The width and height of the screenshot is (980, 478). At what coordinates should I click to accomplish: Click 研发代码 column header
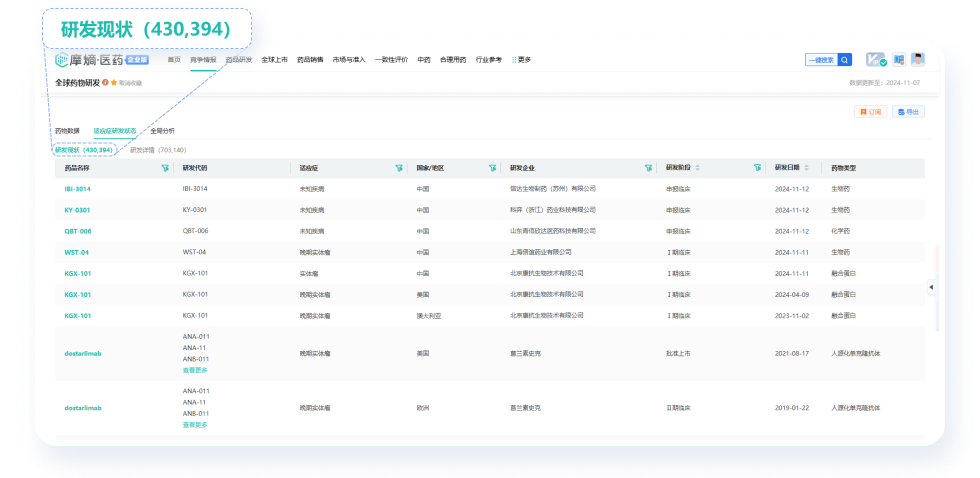click(x=195, y=168)
